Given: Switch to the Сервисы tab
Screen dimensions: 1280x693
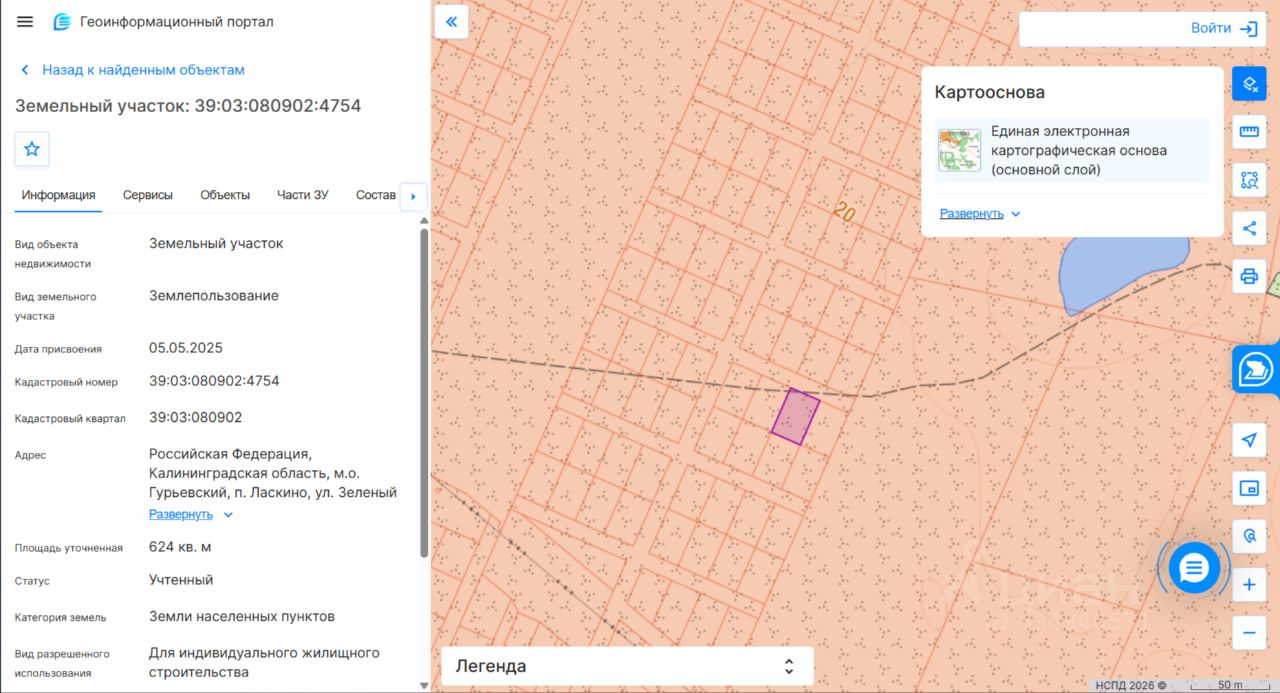Looking at the screenshot, I should (x=148, y=195).
